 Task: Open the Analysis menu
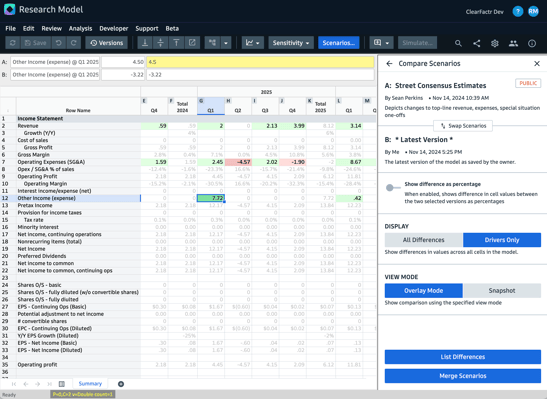tap(80, 29)
